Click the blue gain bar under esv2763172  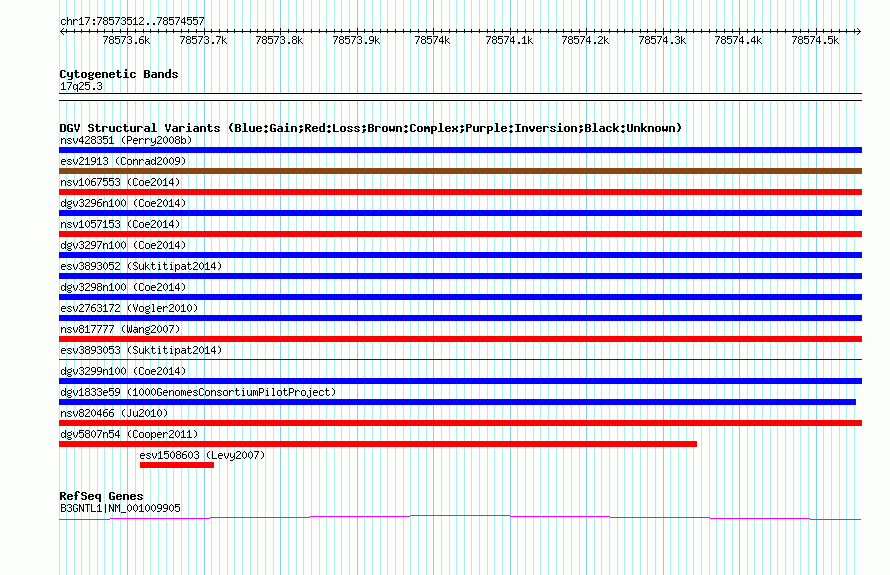[460, 318]
